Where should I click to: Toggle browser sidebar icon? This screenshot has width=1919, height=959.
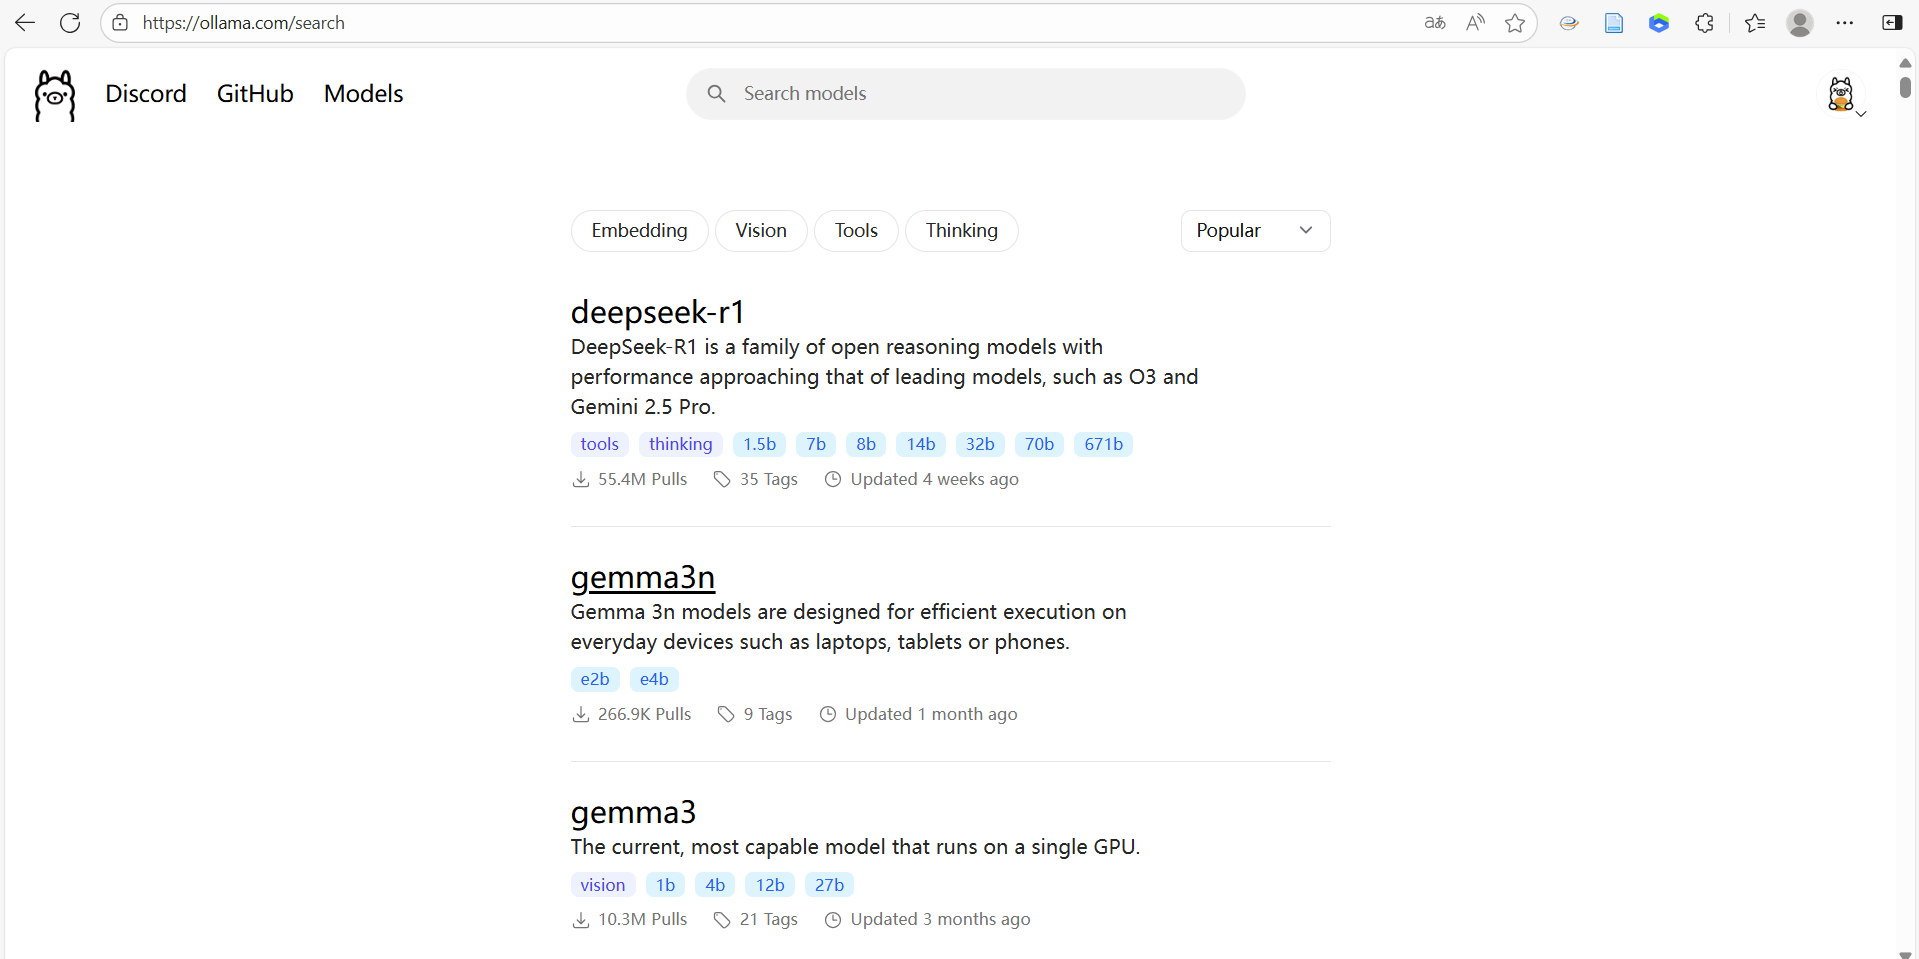[1892, 23]
